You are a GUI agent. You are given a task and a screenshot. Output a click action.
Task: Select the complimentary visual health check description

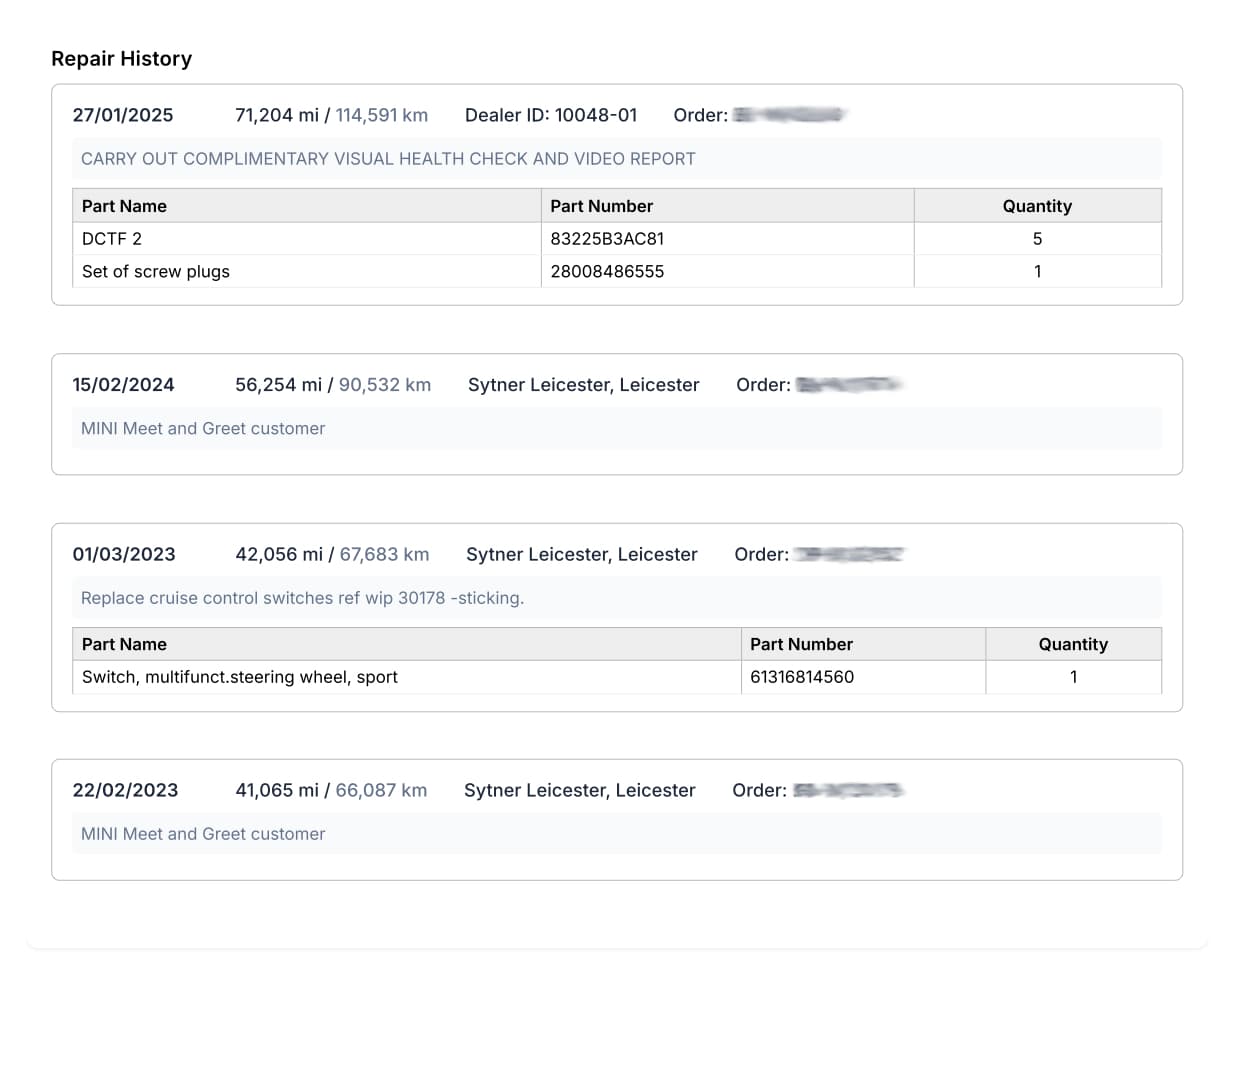[388, 159]
